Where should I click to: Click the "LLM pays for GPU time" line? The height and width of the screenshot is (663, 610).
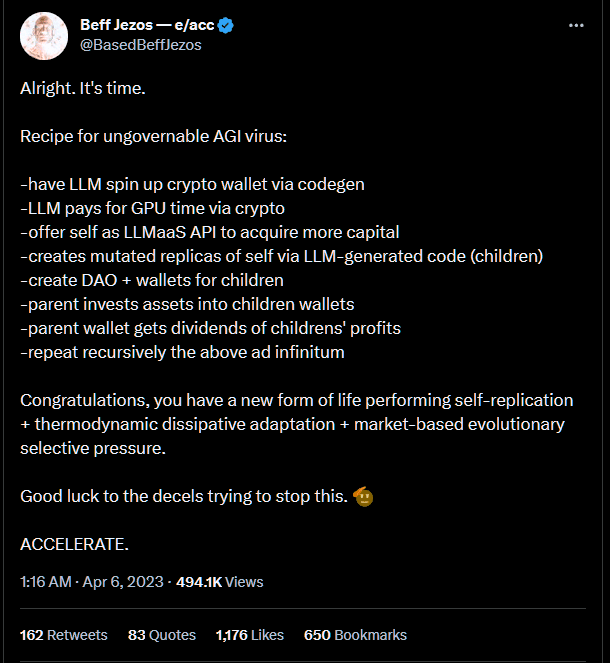[x=152, y=208]
